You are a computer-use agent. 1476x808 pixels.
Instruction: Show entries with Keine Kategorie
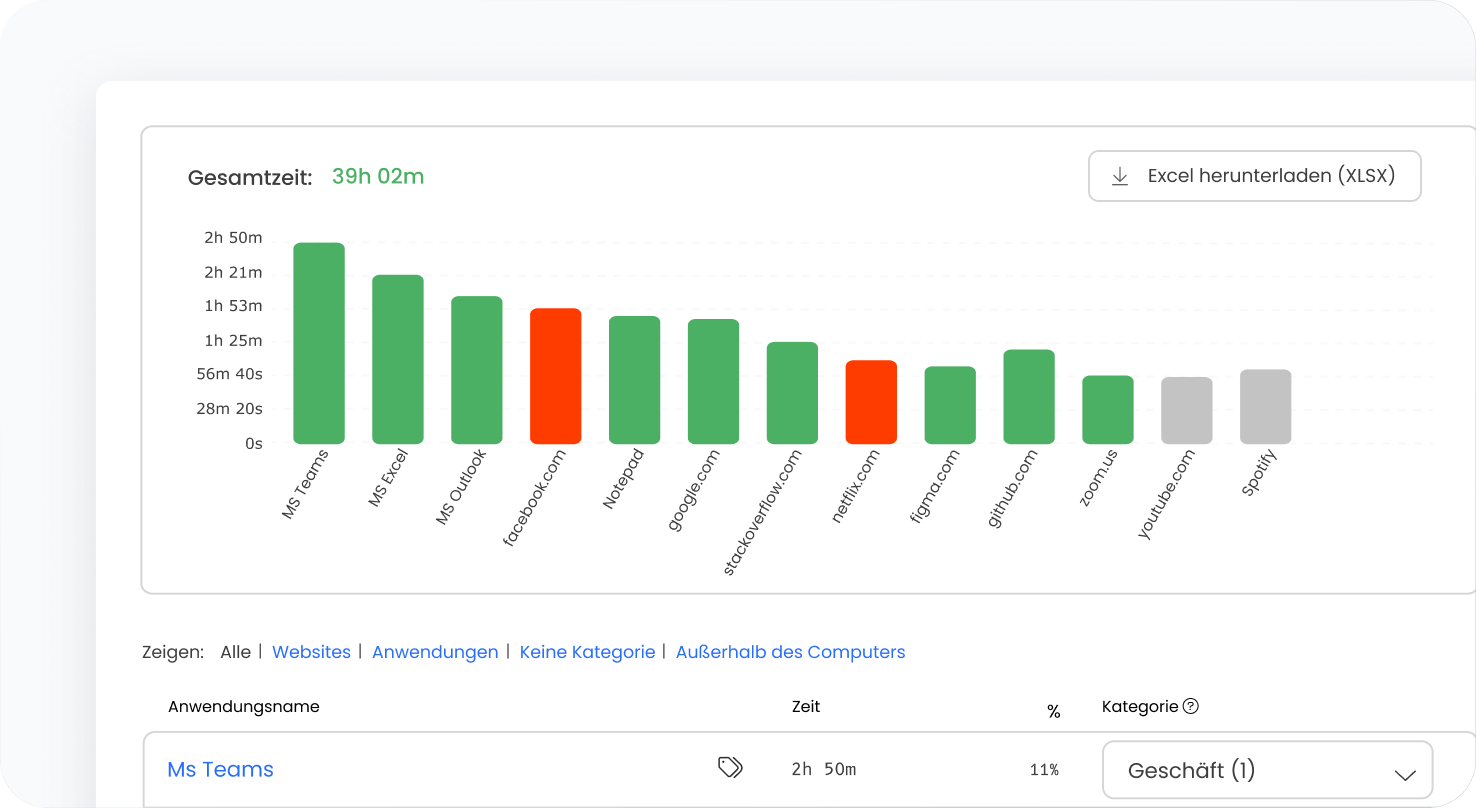pos(587,652)
